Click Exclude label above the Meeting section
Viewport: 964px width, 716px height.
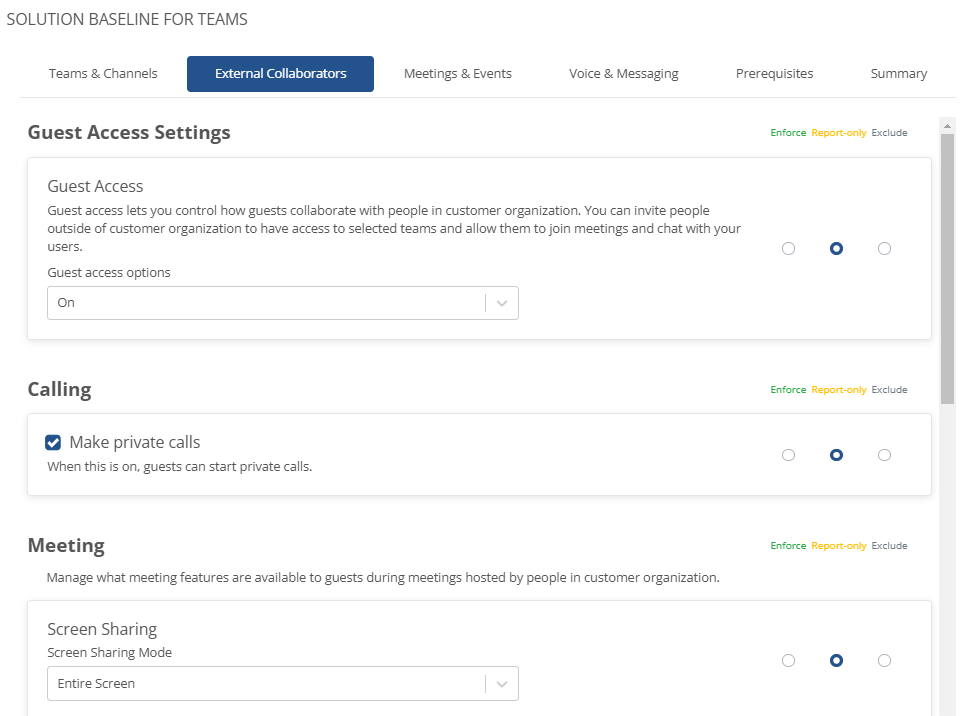(889, 545)
